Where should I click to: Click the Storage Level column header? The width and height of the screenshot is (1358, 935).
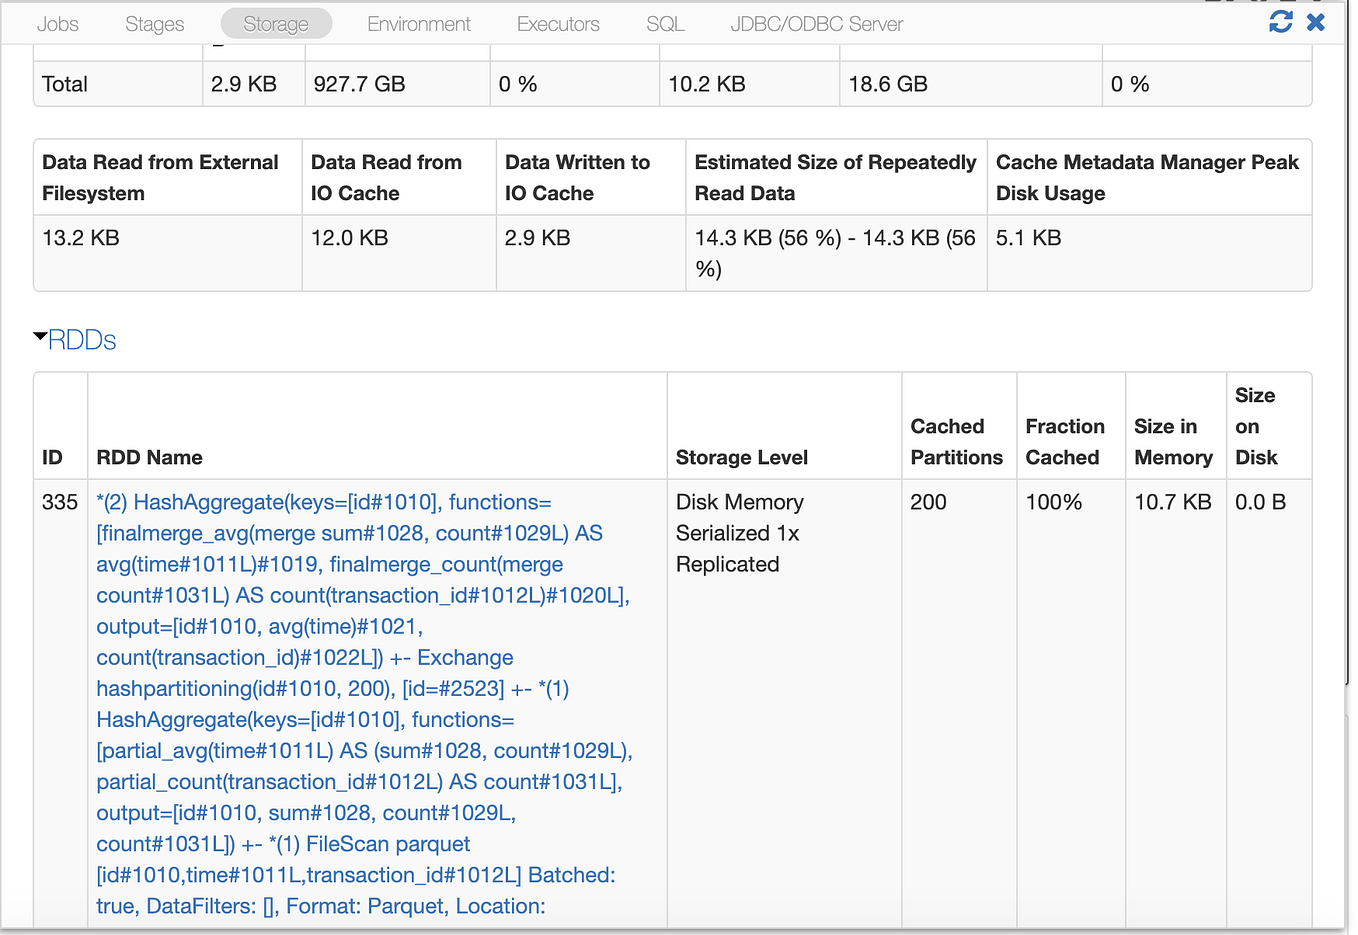(740, 457)
